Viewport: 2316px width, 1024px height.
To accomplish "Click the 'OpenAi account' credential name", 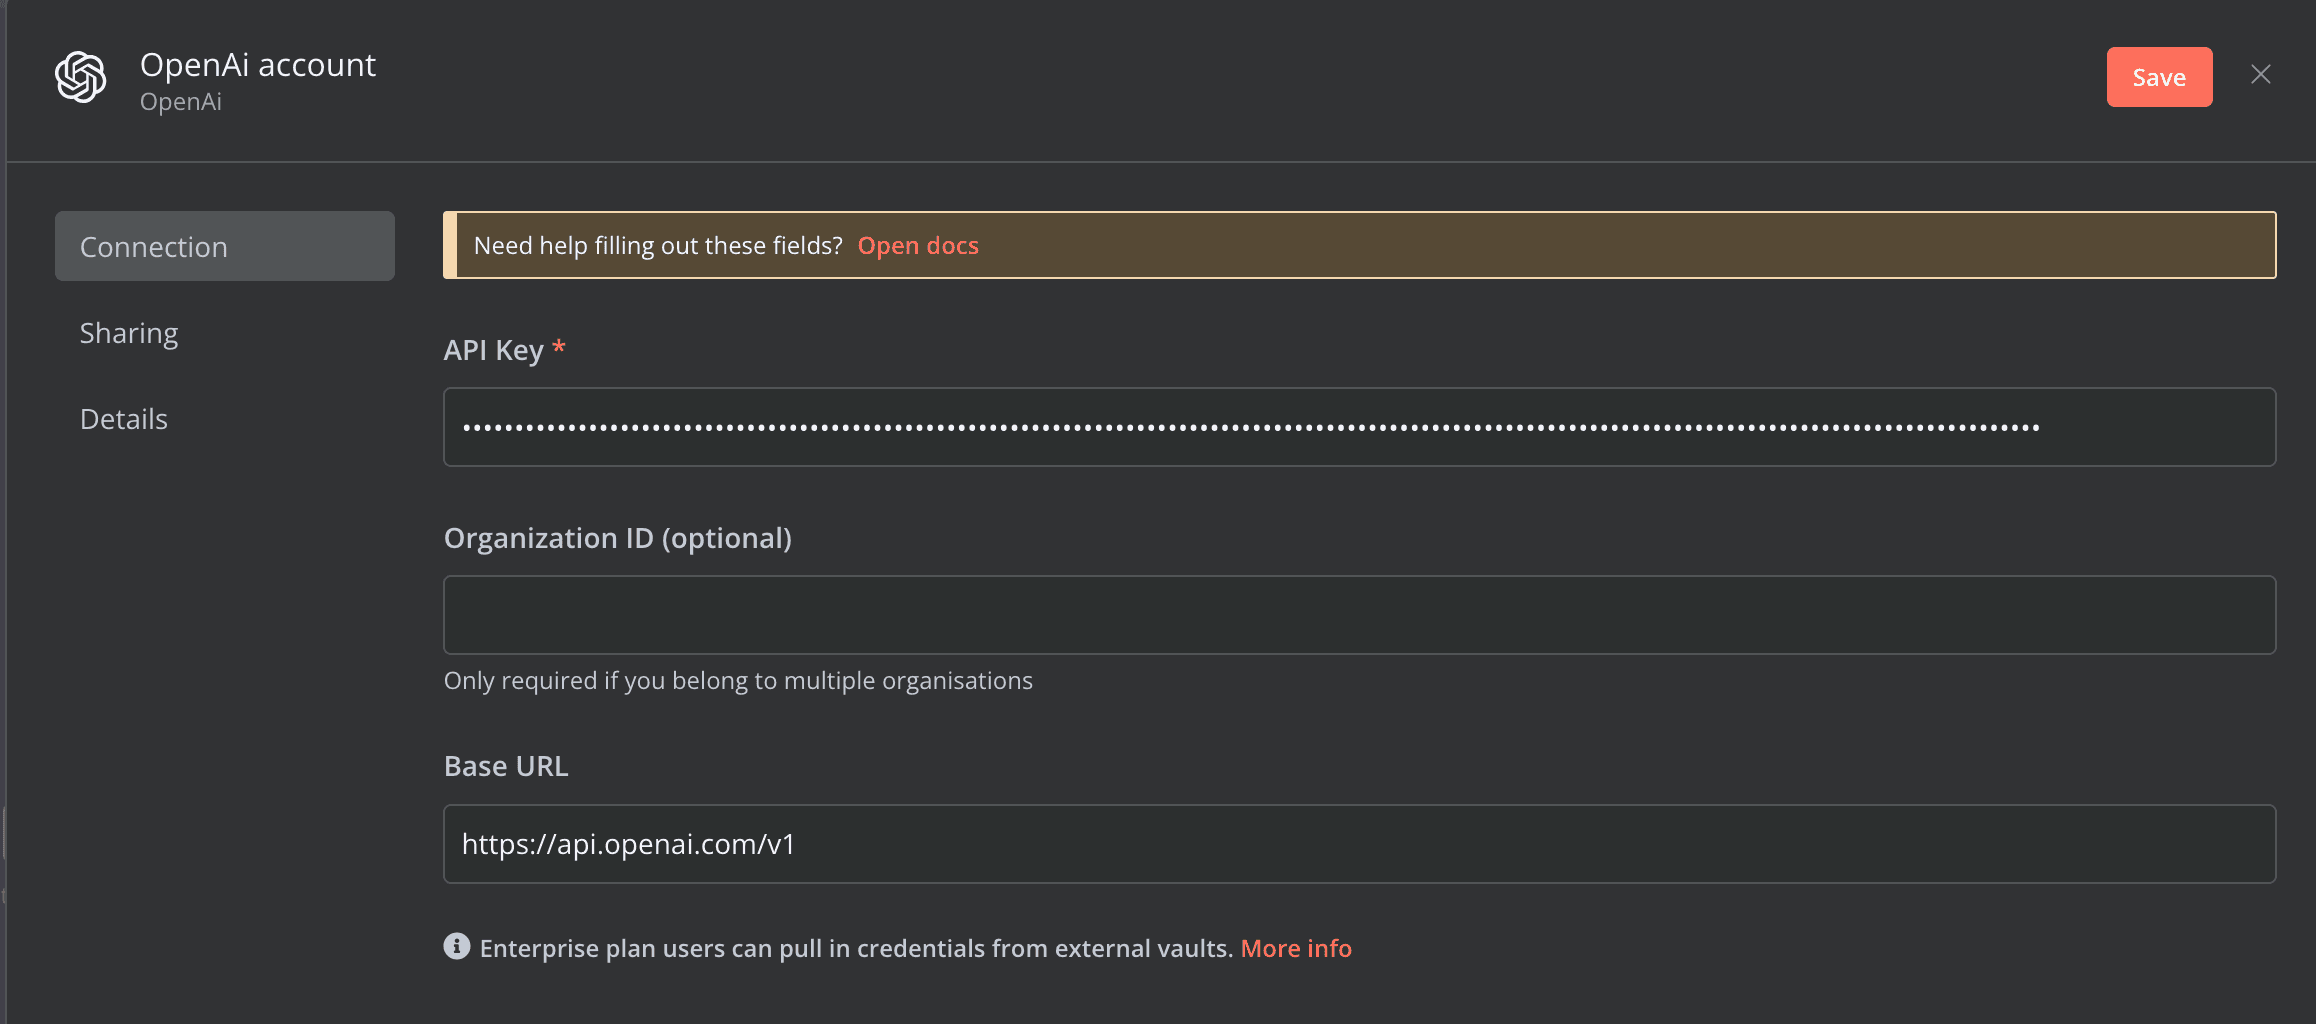I will [x=258, y=65].
